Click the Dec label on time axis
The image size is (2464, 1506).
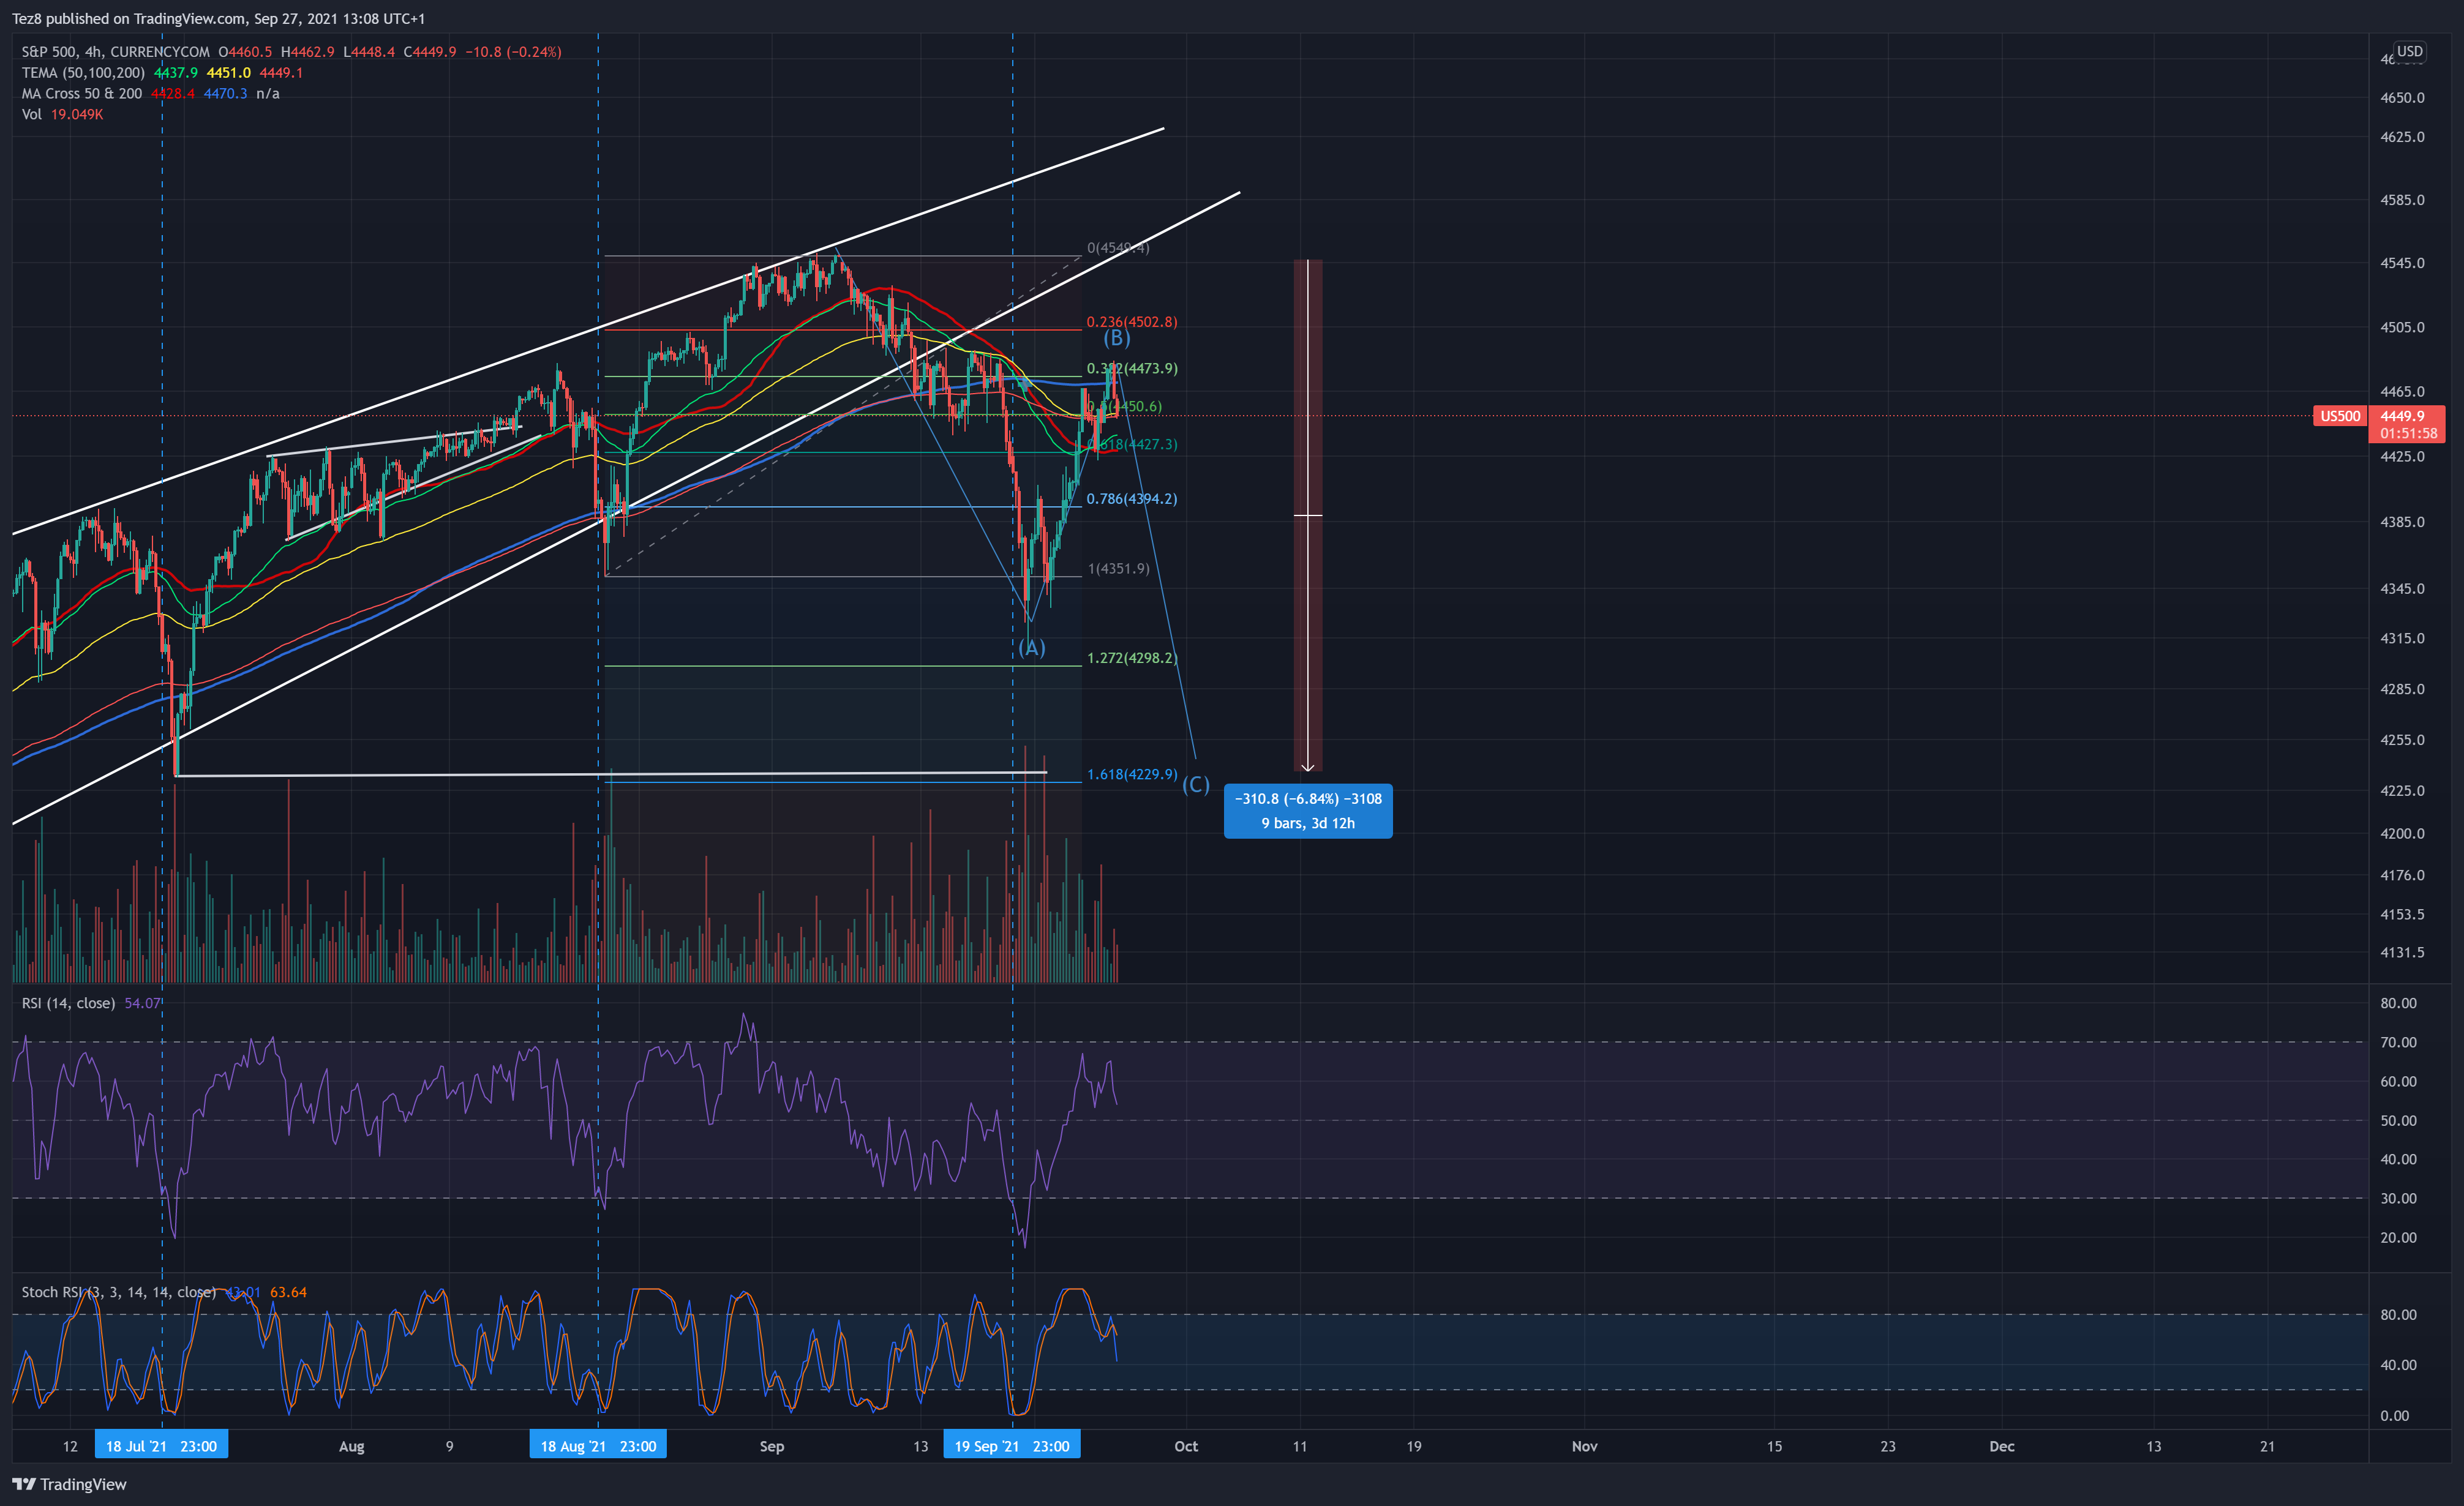click(2002, 1446)
